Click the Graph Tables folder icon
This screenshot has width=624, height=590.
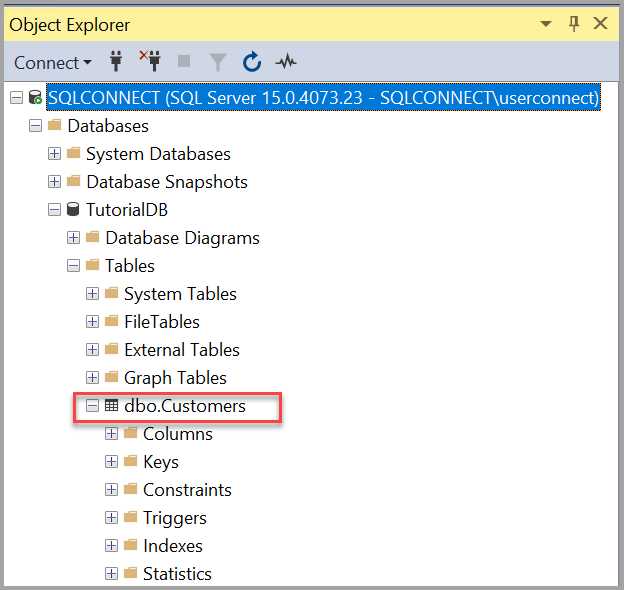pos(111,377)
